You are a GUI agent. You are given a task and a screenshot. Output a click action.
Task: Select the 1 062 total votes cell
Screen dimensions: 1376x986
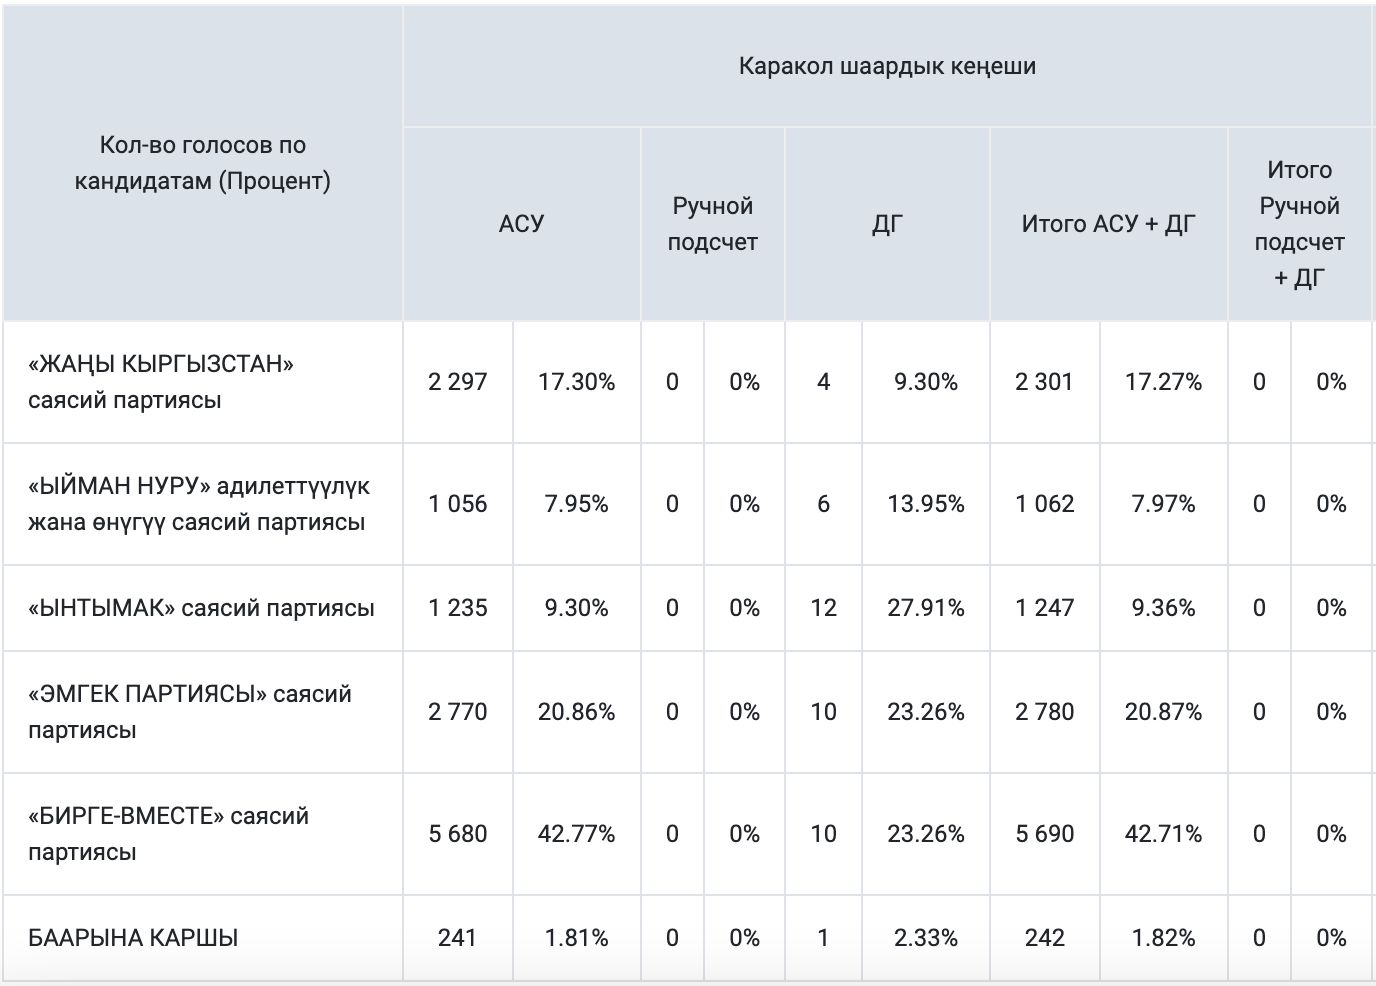click(1044, 504)
